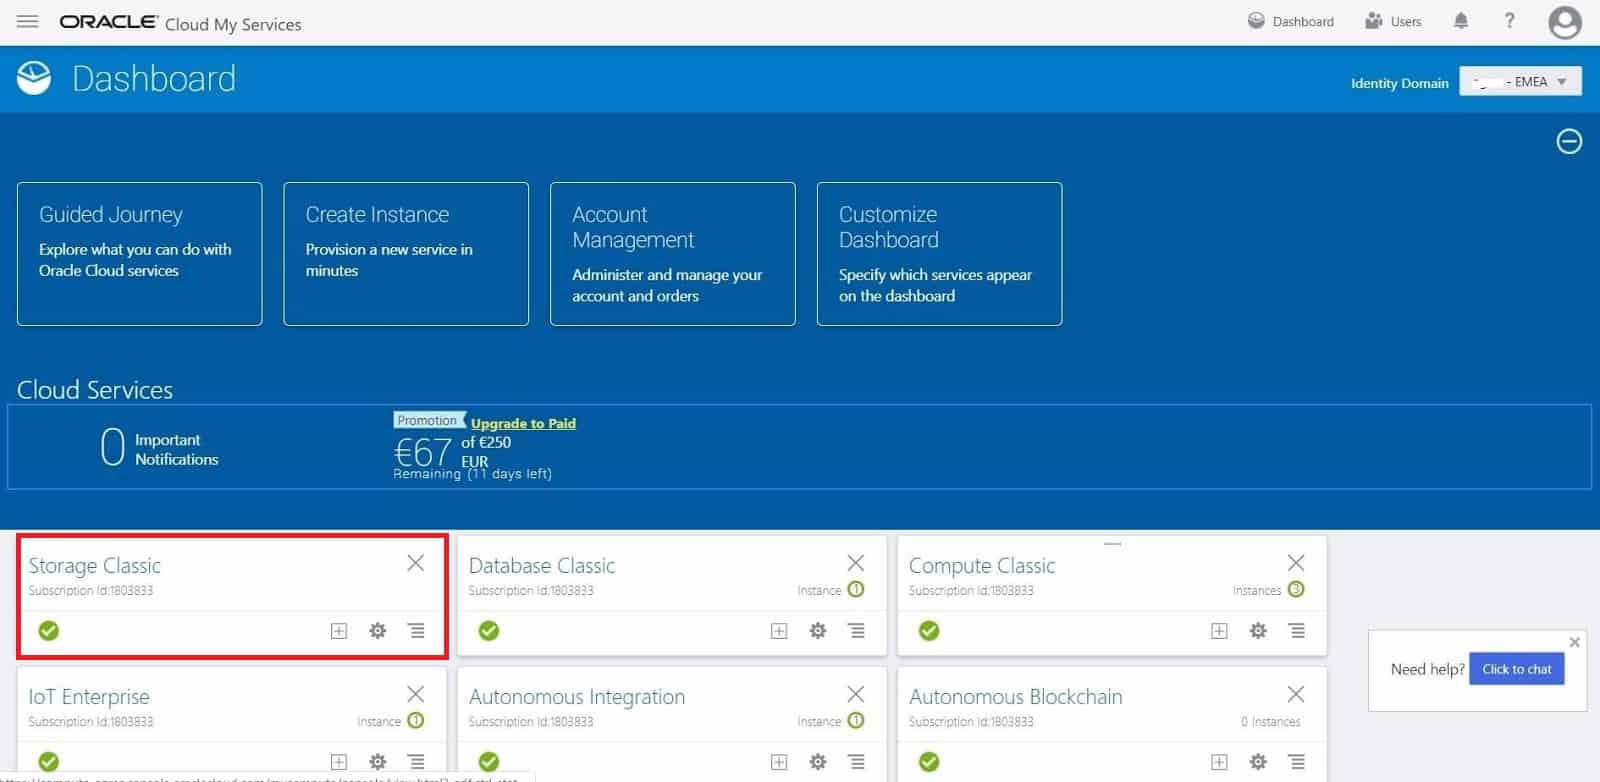Open Storage Classic action menu
1600x782 pixels.
416,631
